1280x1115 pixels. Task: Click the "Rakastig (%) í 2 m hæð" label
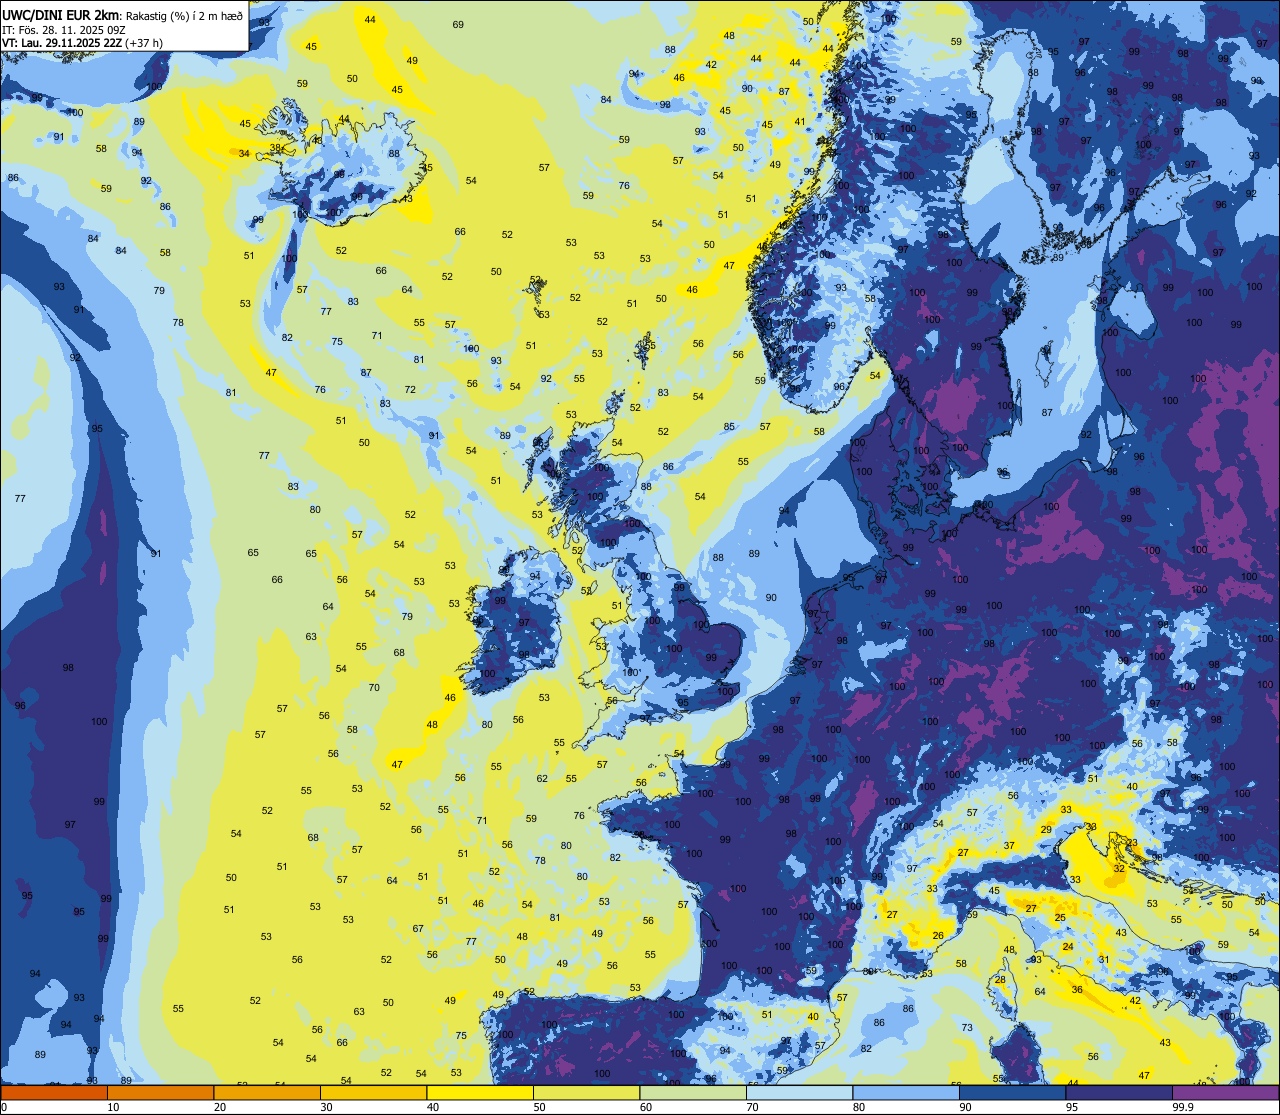[185, 16]
